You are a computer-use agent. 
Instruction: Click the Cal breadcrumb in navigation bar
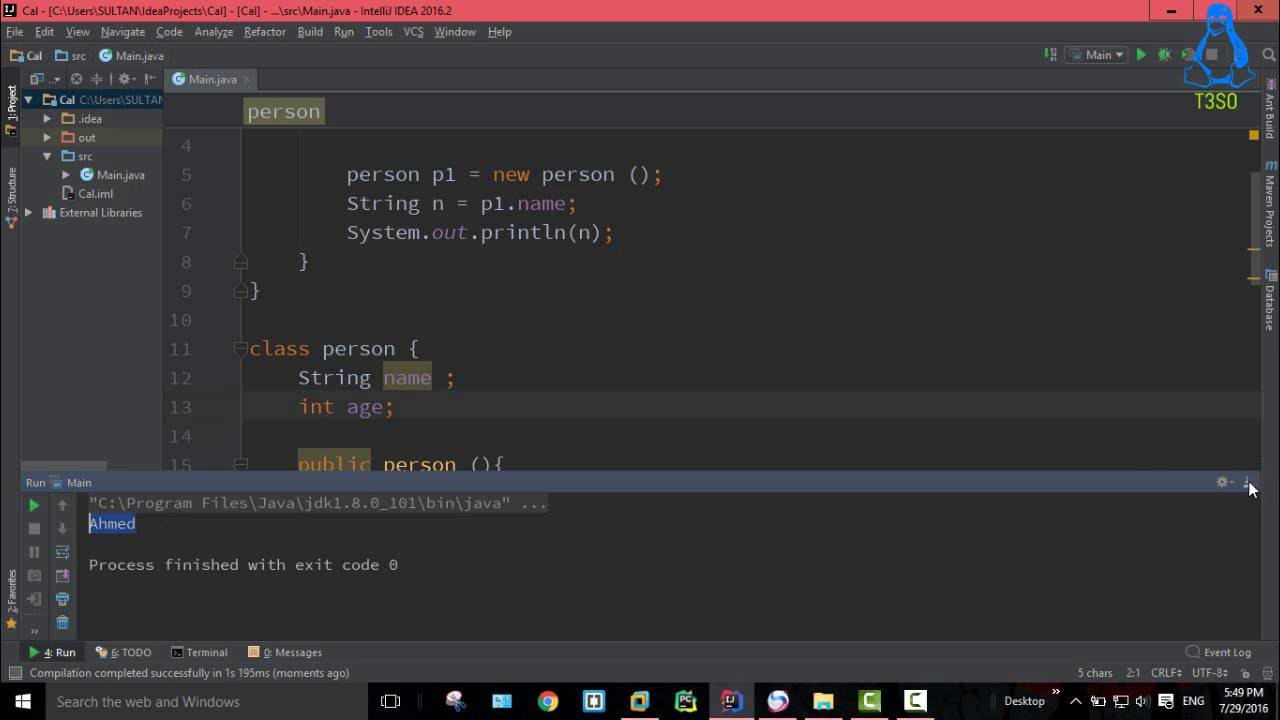[x=26, y=56]
